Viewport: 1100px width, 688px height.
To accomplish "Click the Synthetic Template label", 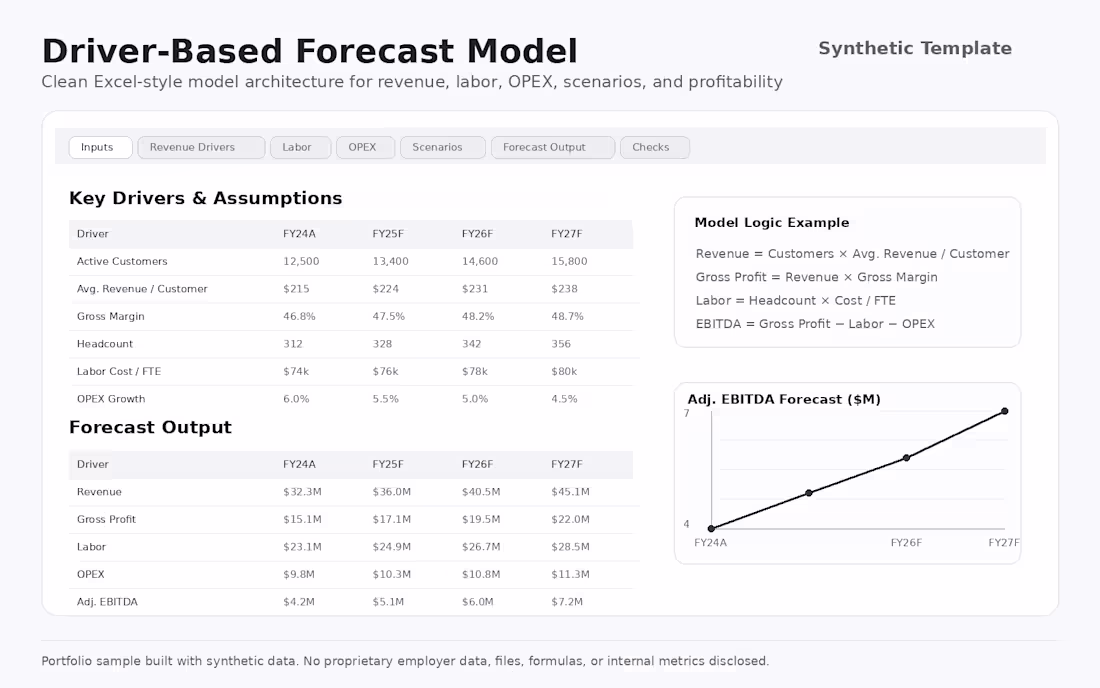I will pos(915,48).
